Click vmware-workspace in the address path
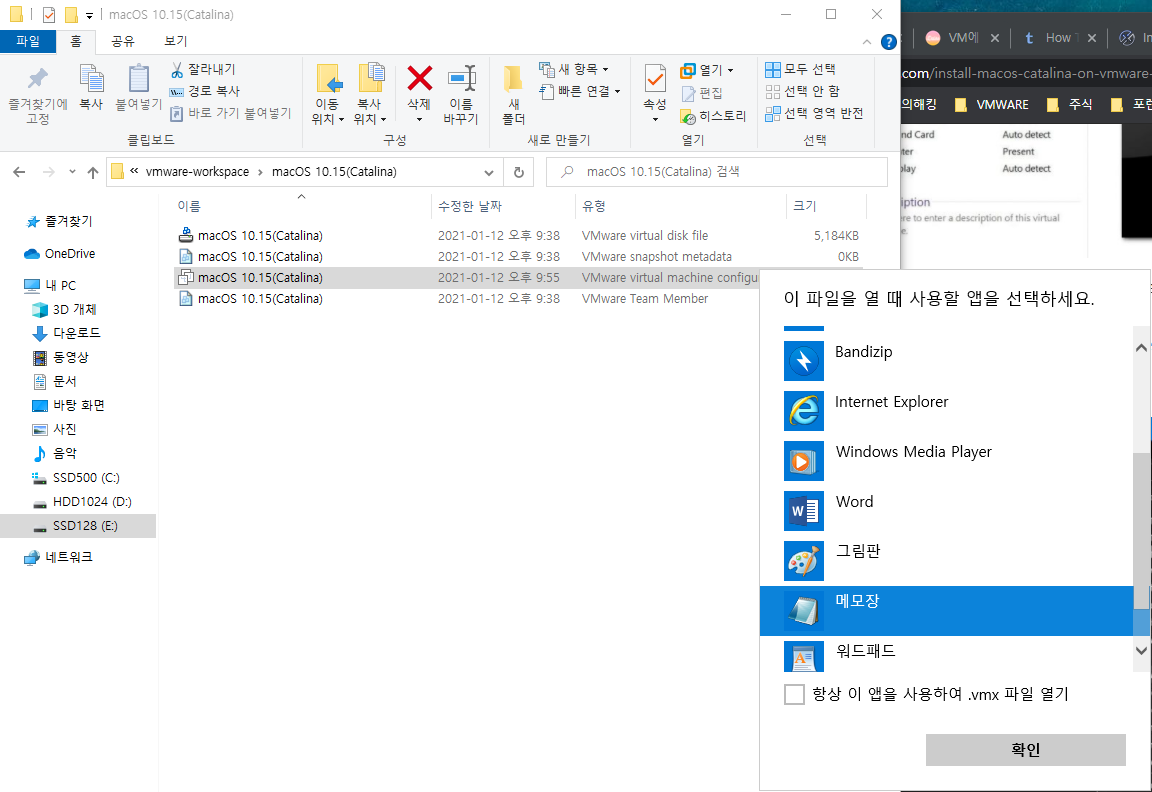Image resolution: width=1152 pixels, height=792 pixels. 197,172
